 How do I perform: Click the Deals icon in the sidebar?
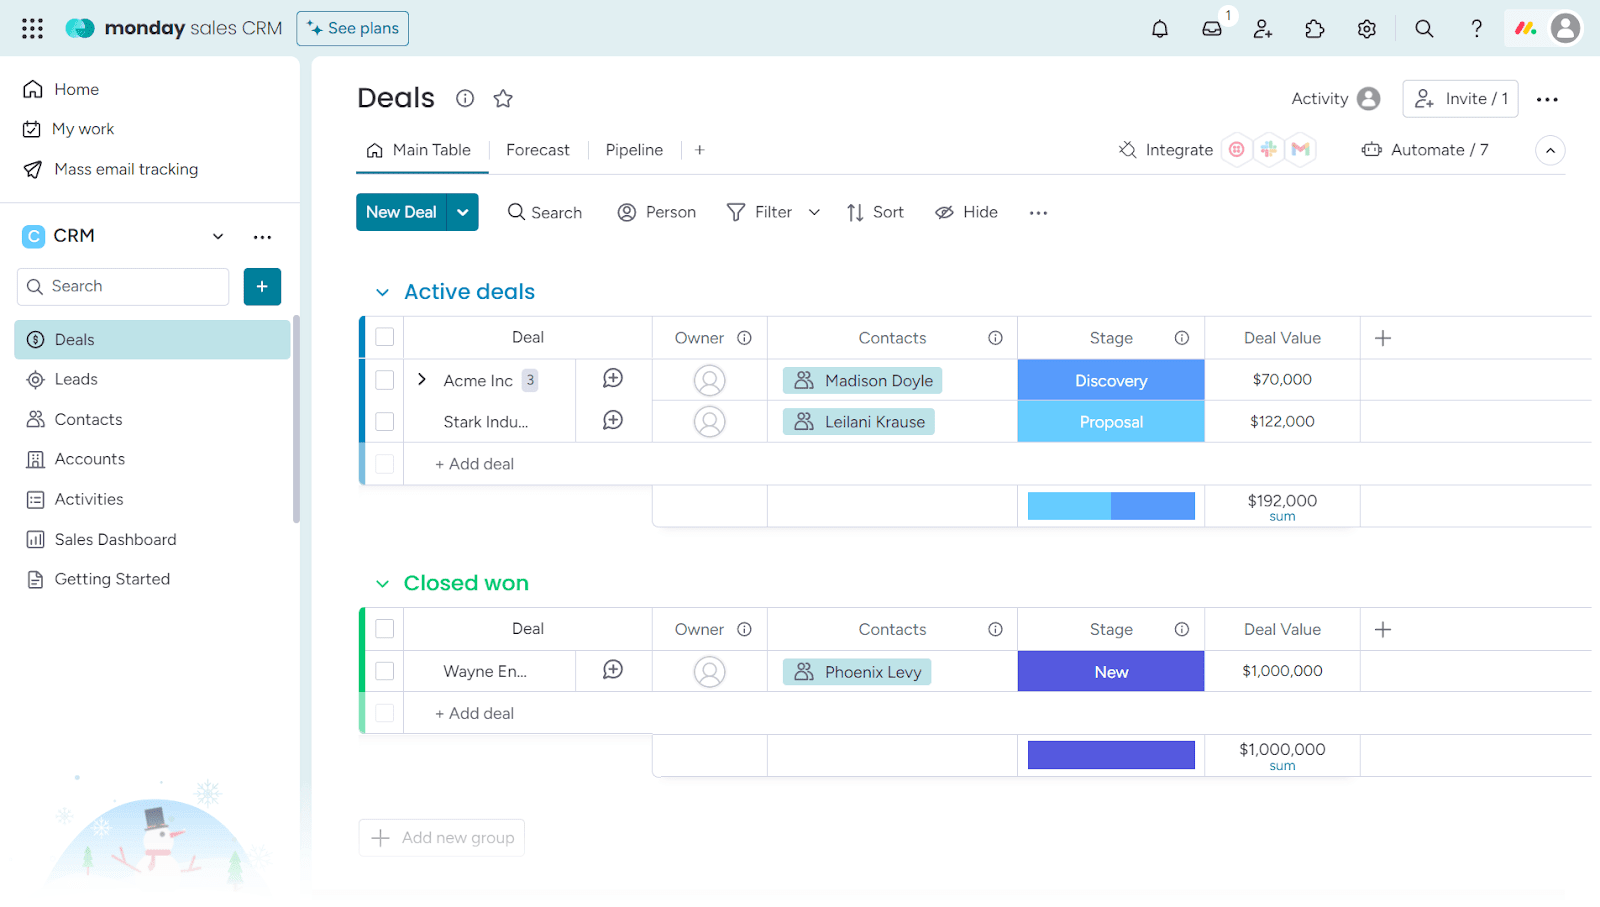(x=34, y=339)
